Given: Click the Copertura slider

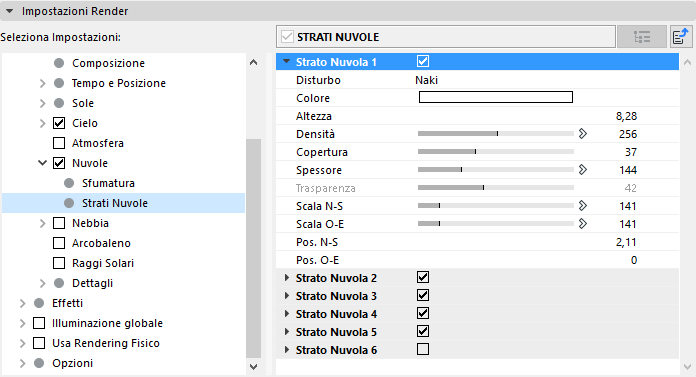Looking at the screenshot, I should pos(496,151).
